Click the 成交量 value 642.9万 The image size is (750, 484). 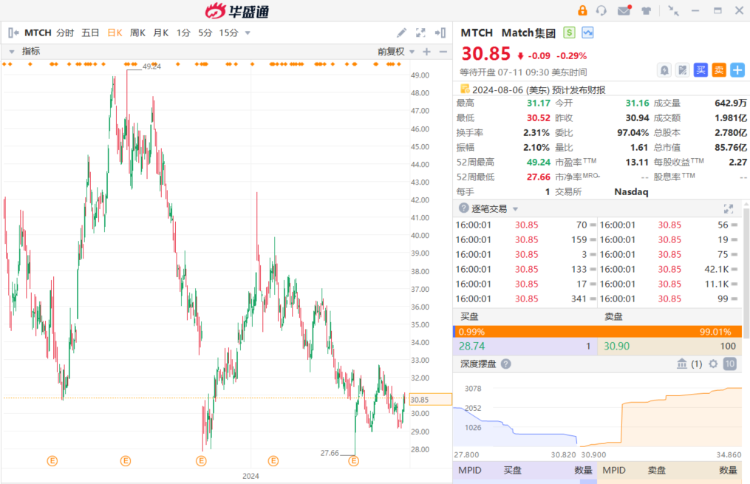[730, 103]
